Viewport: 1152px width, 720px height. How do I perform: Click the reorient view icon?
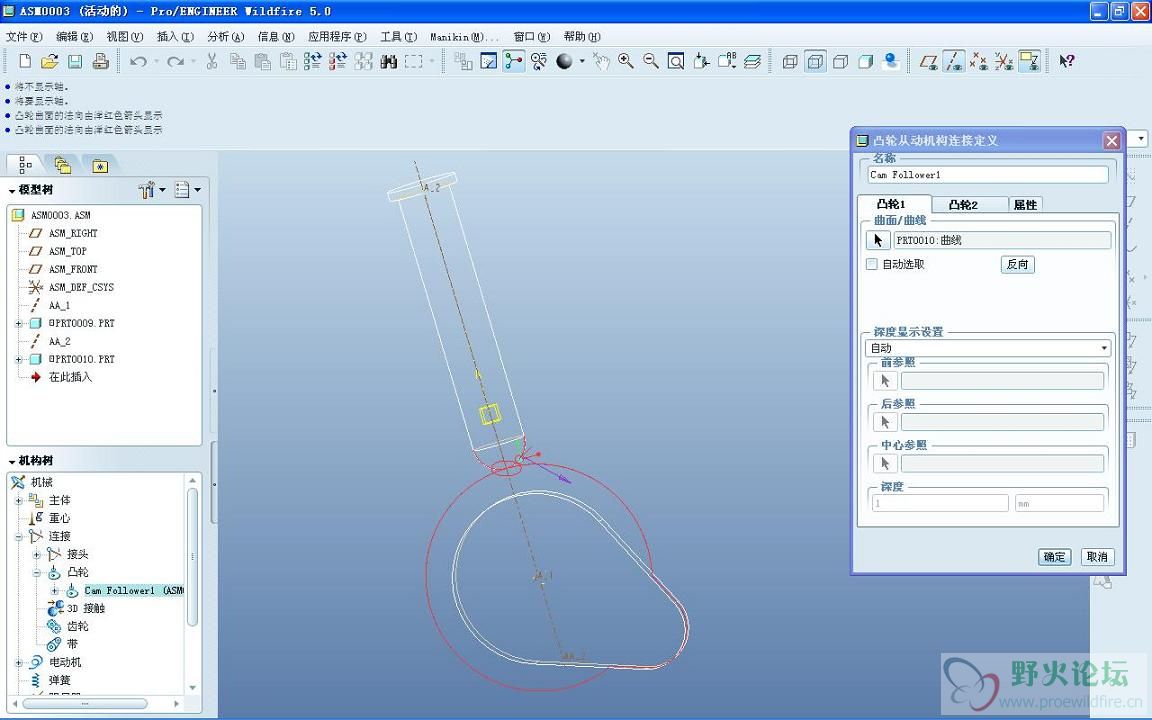tap(701, 62)
